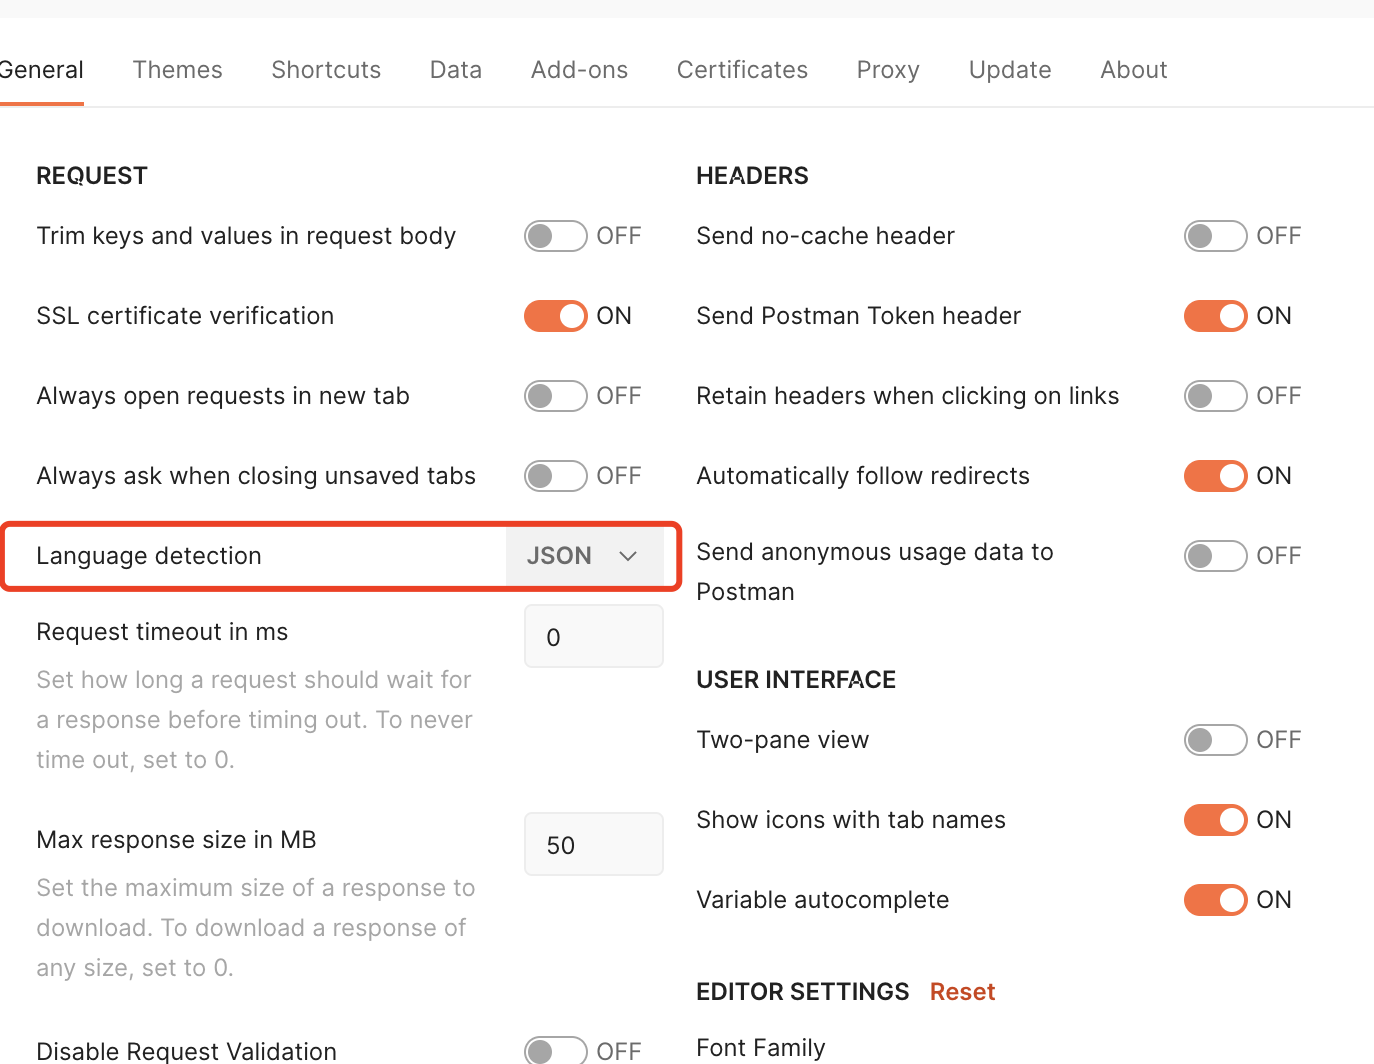This screenshot has height=1064, width=1374.
Task: Click the Max response size in MB field
Action: coord(594,844)
